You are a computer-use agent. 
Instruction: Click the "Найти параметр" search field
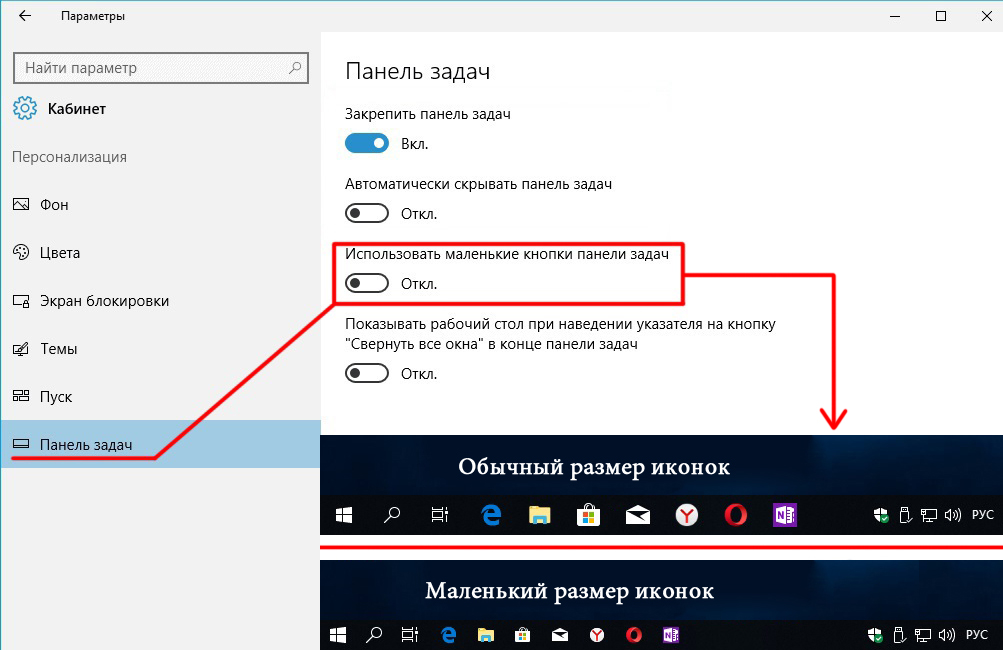[x=150, y=68]
